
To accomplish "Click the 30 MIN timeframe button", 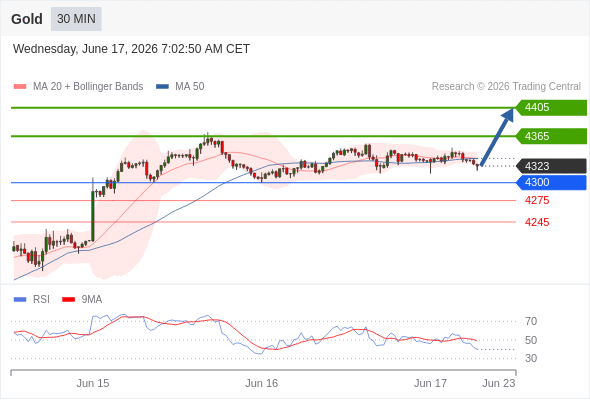I will [76, 19].
